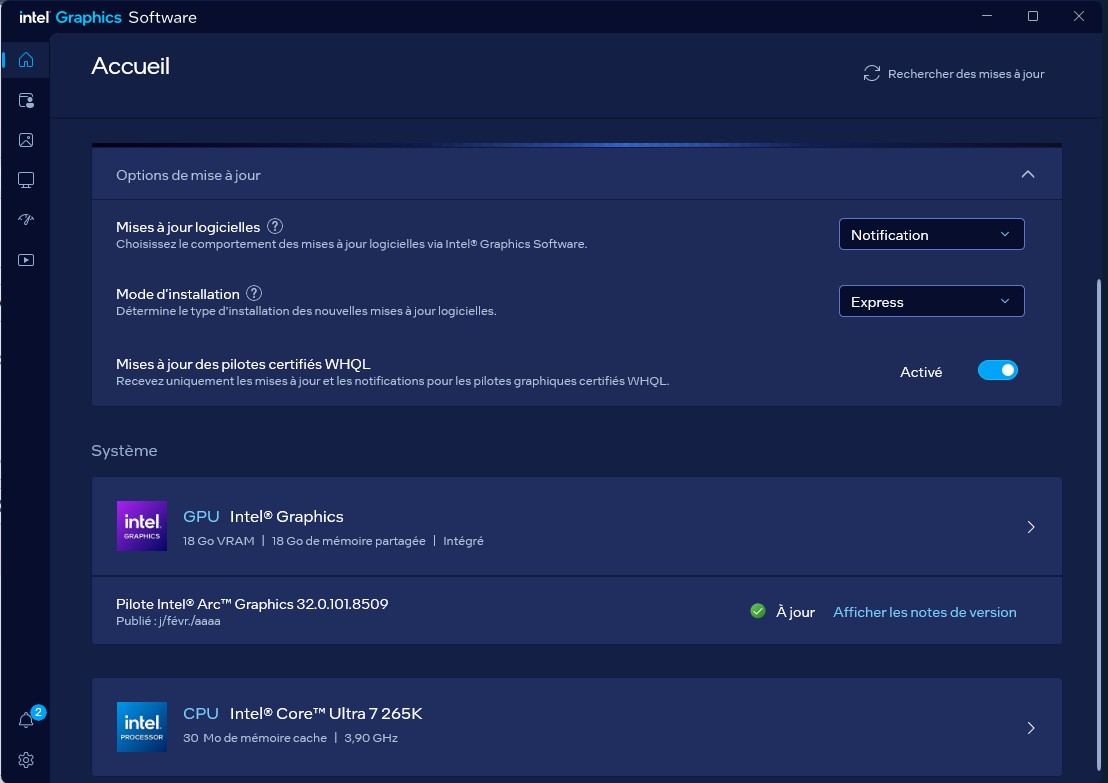Open the Display monitor icon in sidebar
This screenshot has height=783, width=1108.
click(26, 180)
